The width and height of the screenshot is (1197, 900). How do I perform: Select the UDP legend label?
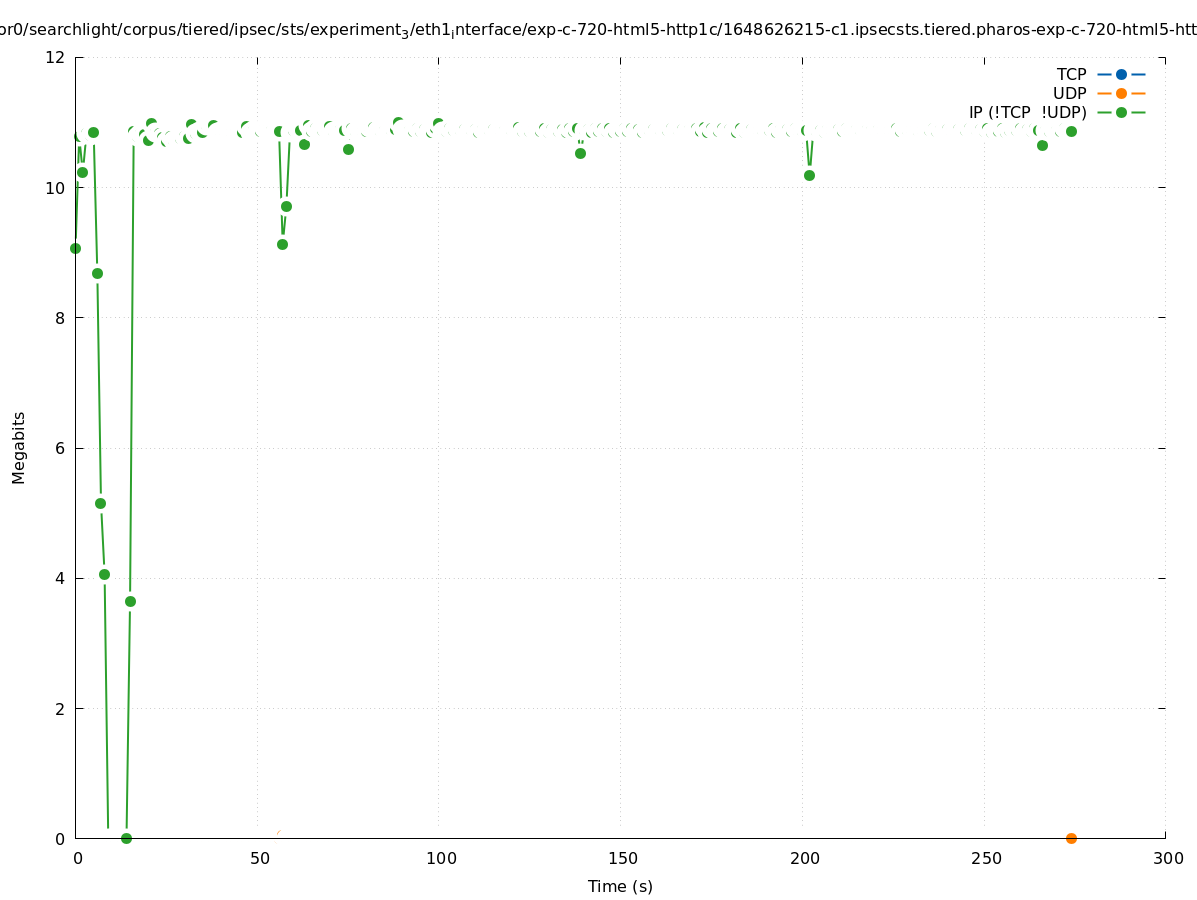point(1069,93)
